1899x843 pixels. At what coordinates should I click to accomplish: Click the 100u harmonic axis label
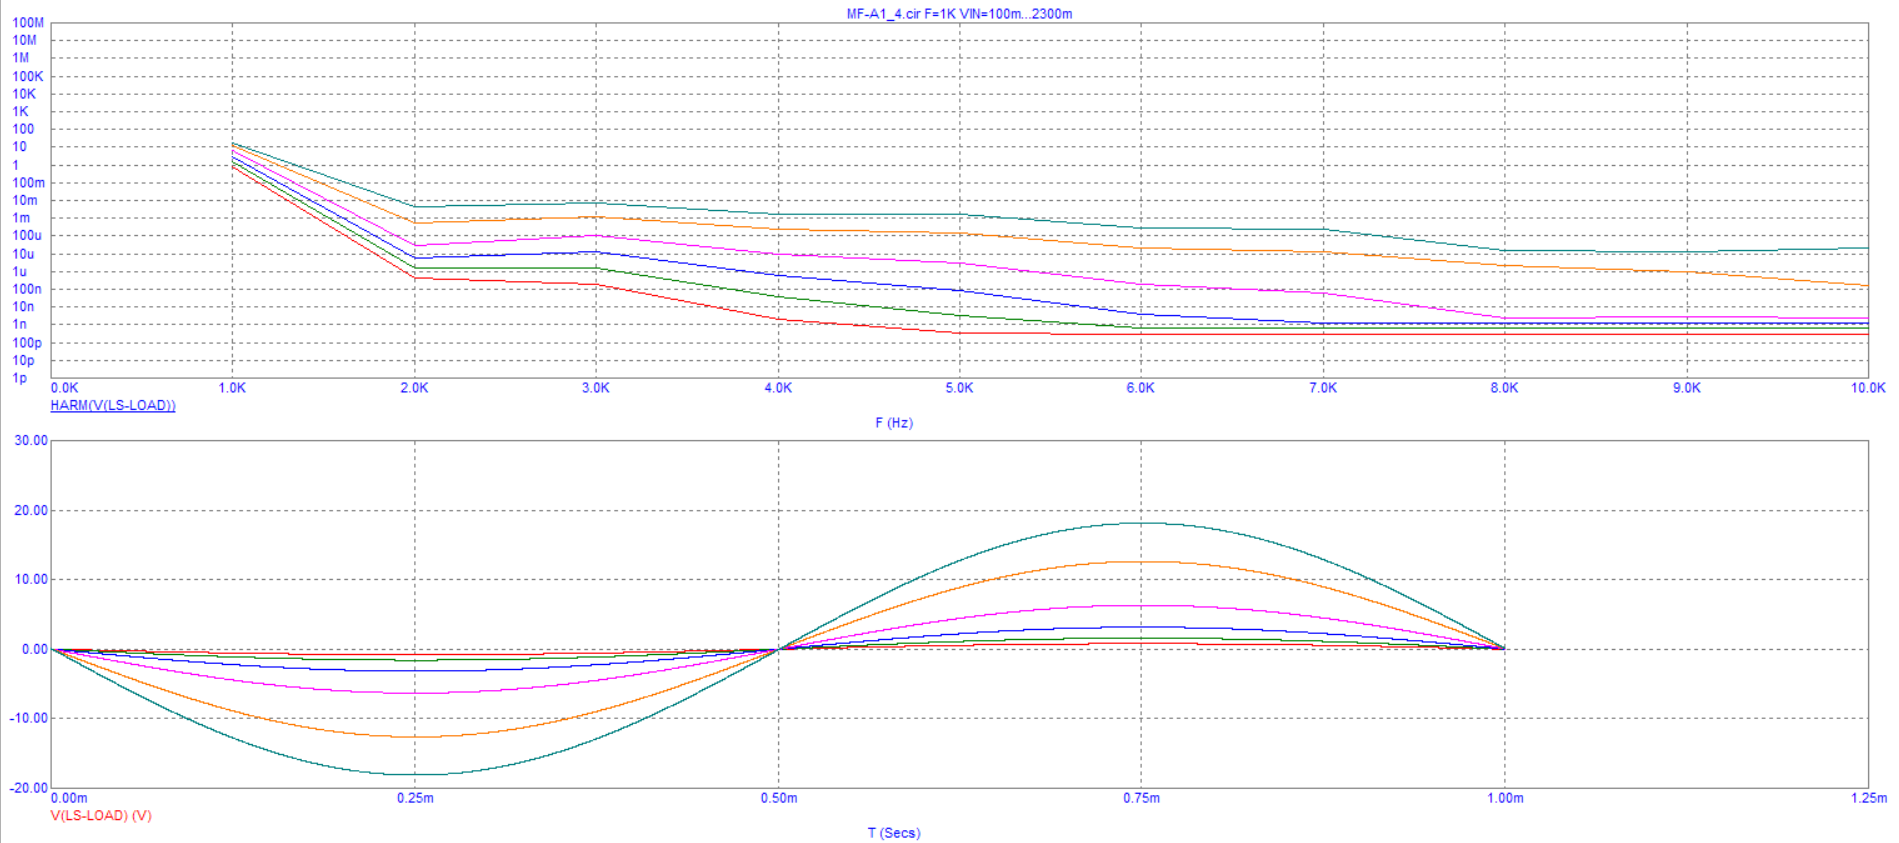tap(27, 236)
